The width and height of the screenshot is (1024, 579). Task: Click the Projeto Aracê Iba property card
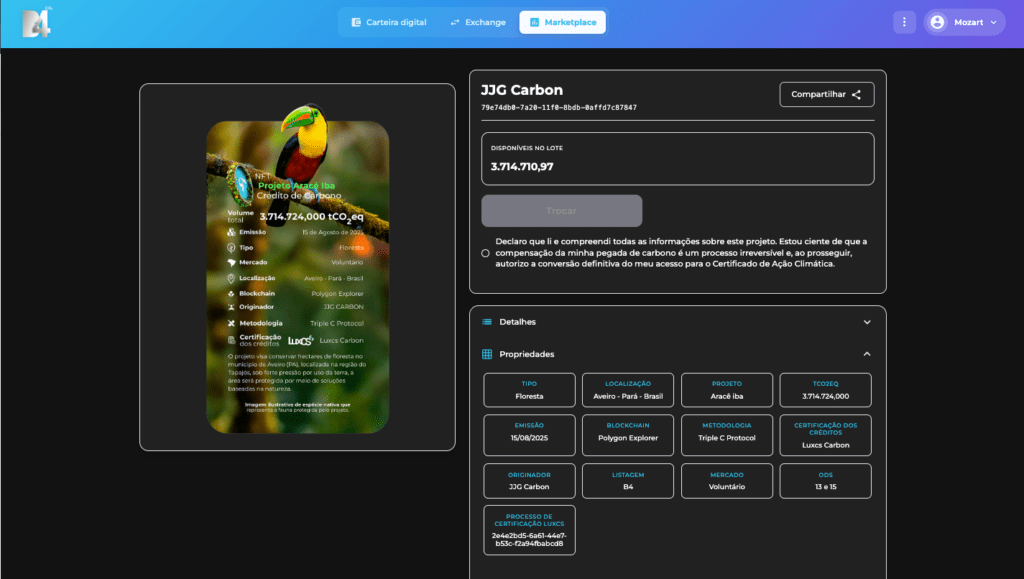click(x=727, y=390)
